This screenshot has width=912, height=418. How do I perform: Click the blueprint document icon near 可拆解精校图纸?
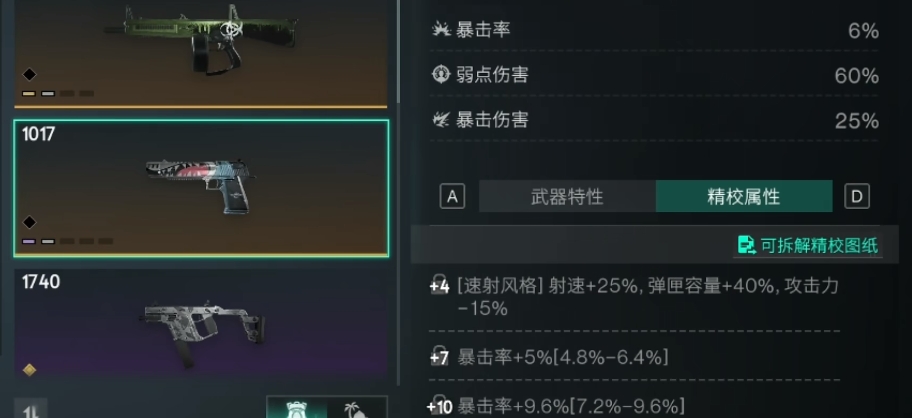pos(747,245)
